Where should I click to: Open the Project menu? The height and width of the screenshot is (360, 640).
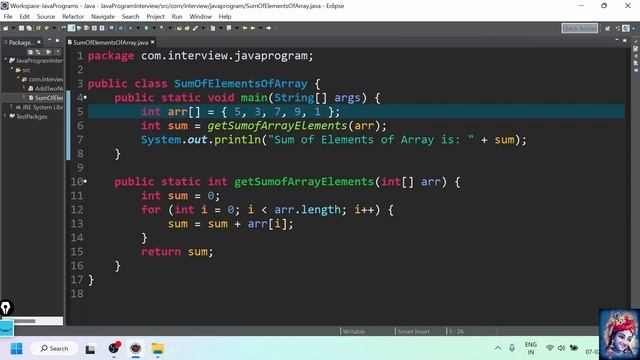156,17
